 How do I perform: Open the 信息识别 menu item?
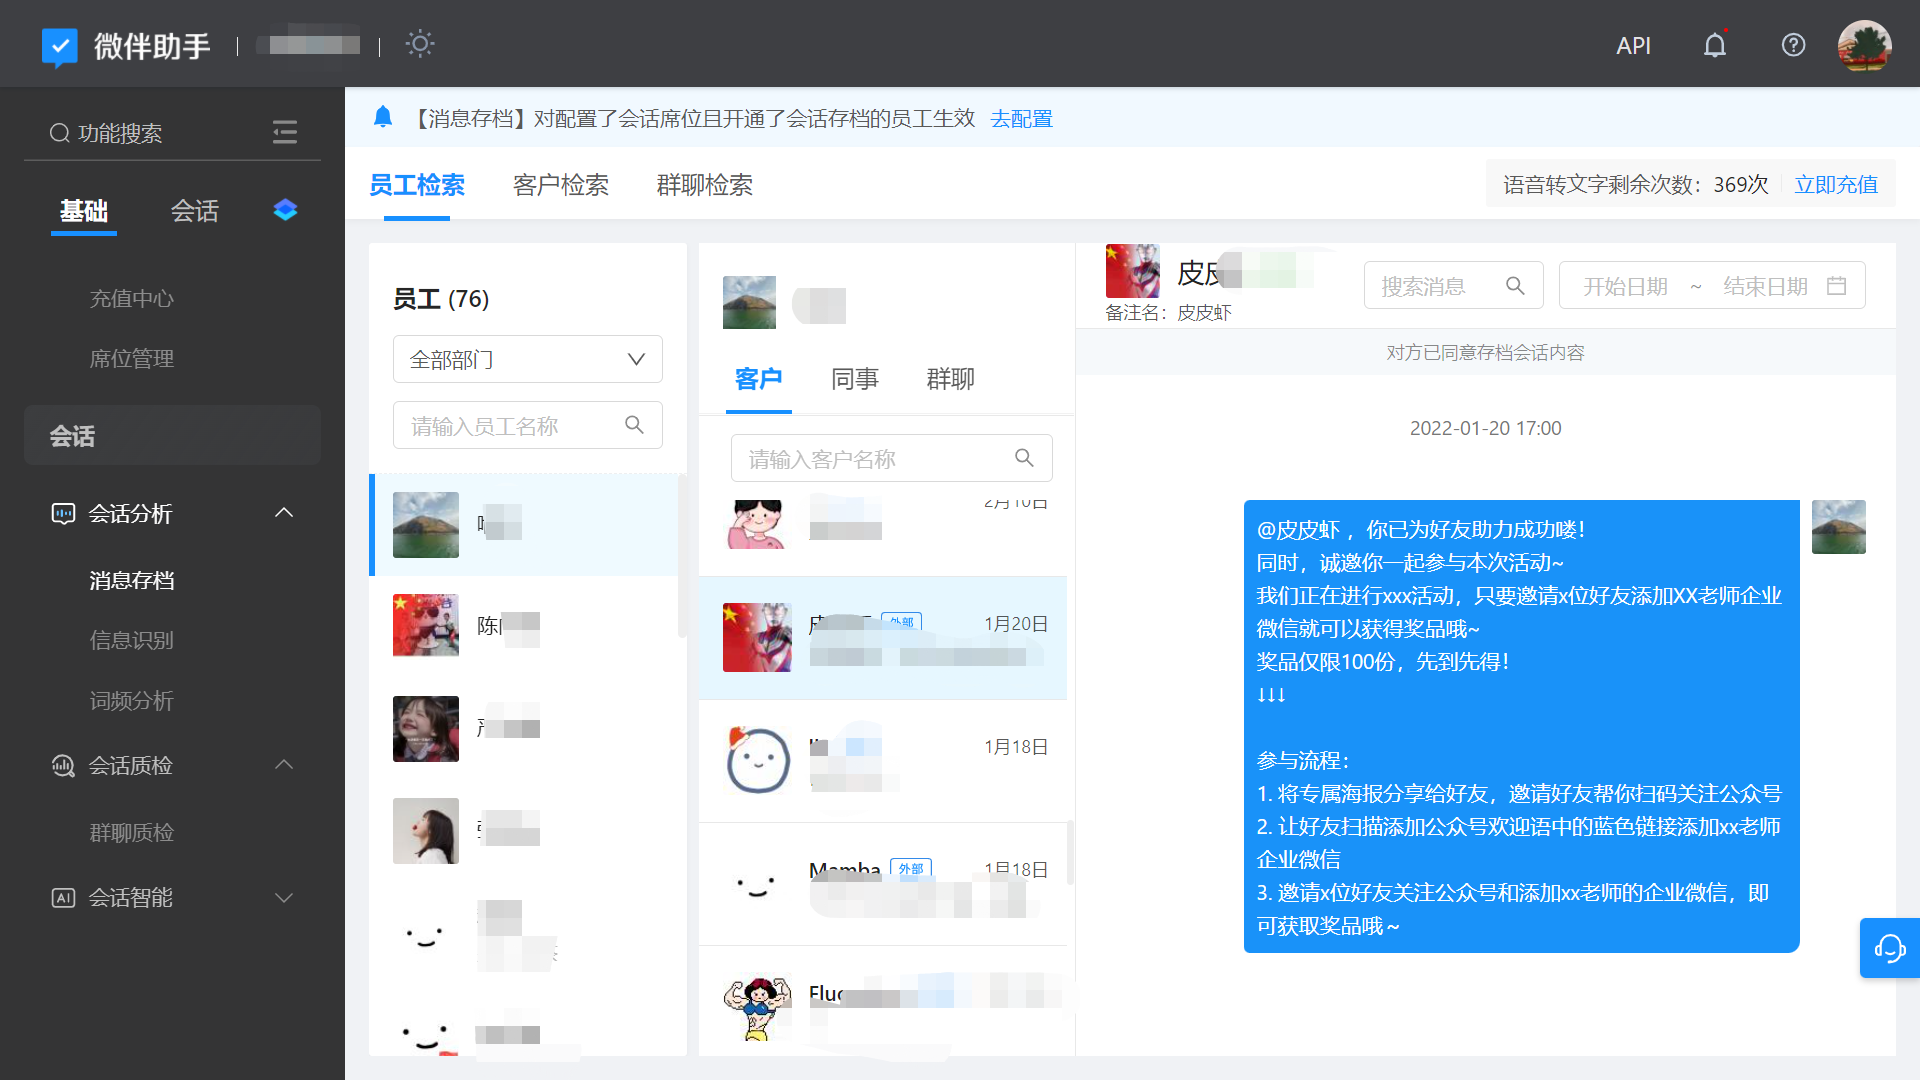(x=131, y=640)
